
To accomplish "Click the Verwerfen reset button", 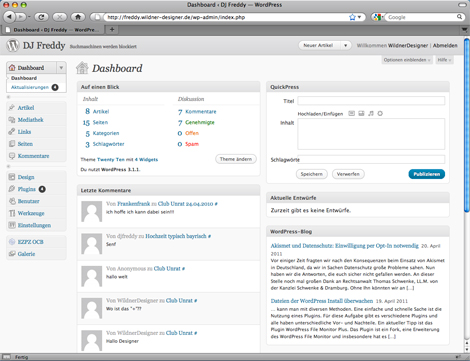I will coord(348,174).
